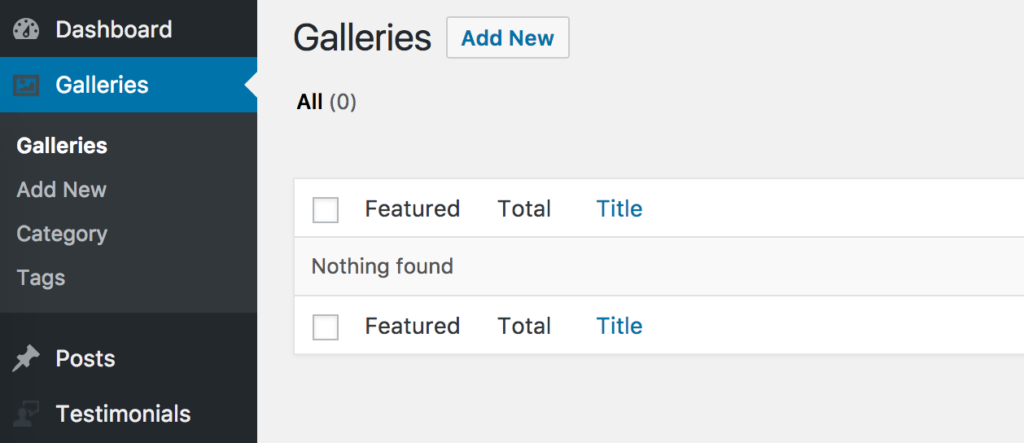Choose Add New in the sidebar submenu
The height and width of the screenshot is (443, 1024).
61,190
